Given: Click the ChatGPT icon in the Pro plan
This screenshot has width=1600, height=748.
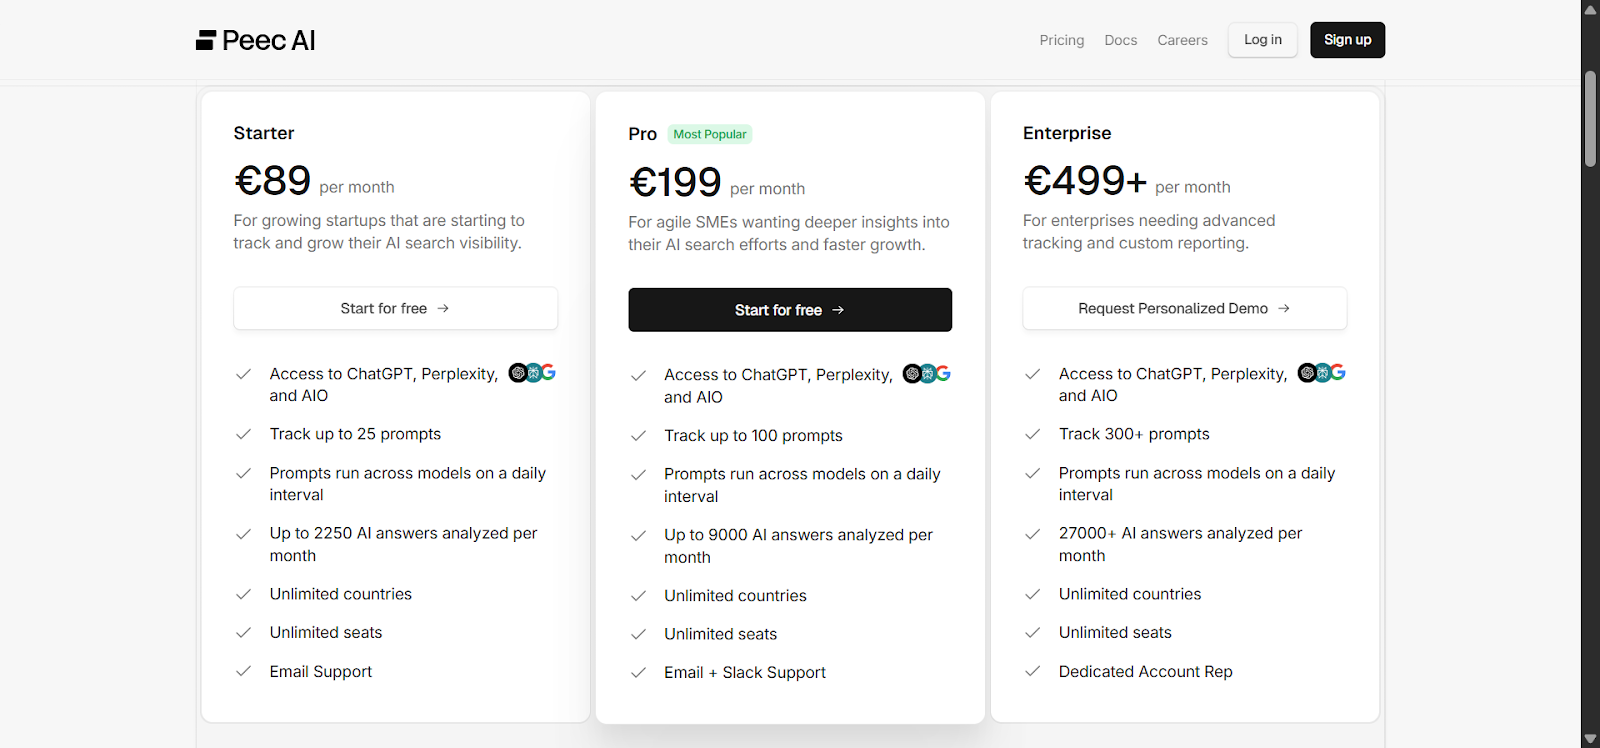Looking at the screenshot, I should tap(911, 374).
